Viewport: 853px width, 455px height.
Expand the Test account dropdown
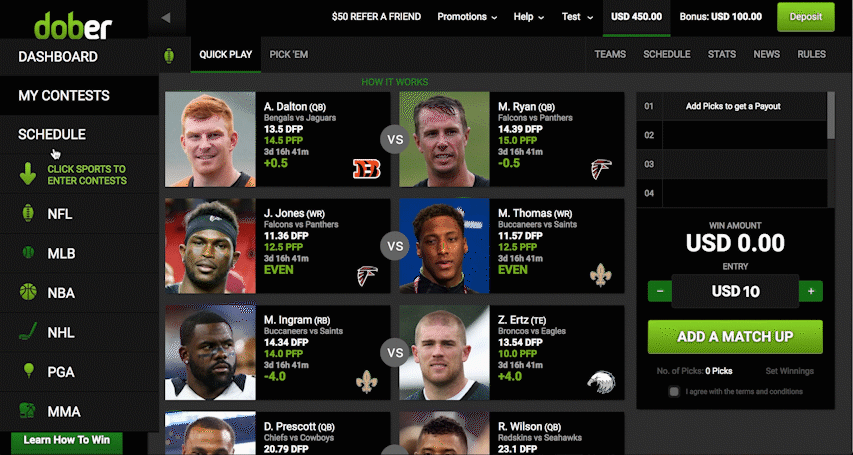coord(577,17)
